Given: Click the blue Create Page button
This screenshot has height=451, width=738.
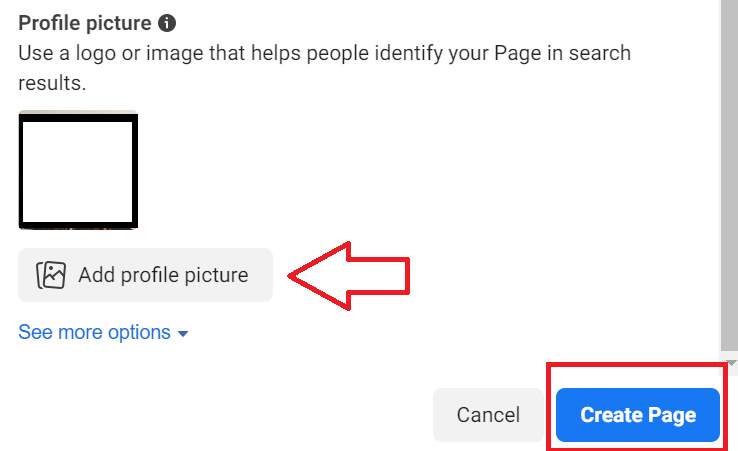Looking at the screenshot, I should tap(638, 415).
